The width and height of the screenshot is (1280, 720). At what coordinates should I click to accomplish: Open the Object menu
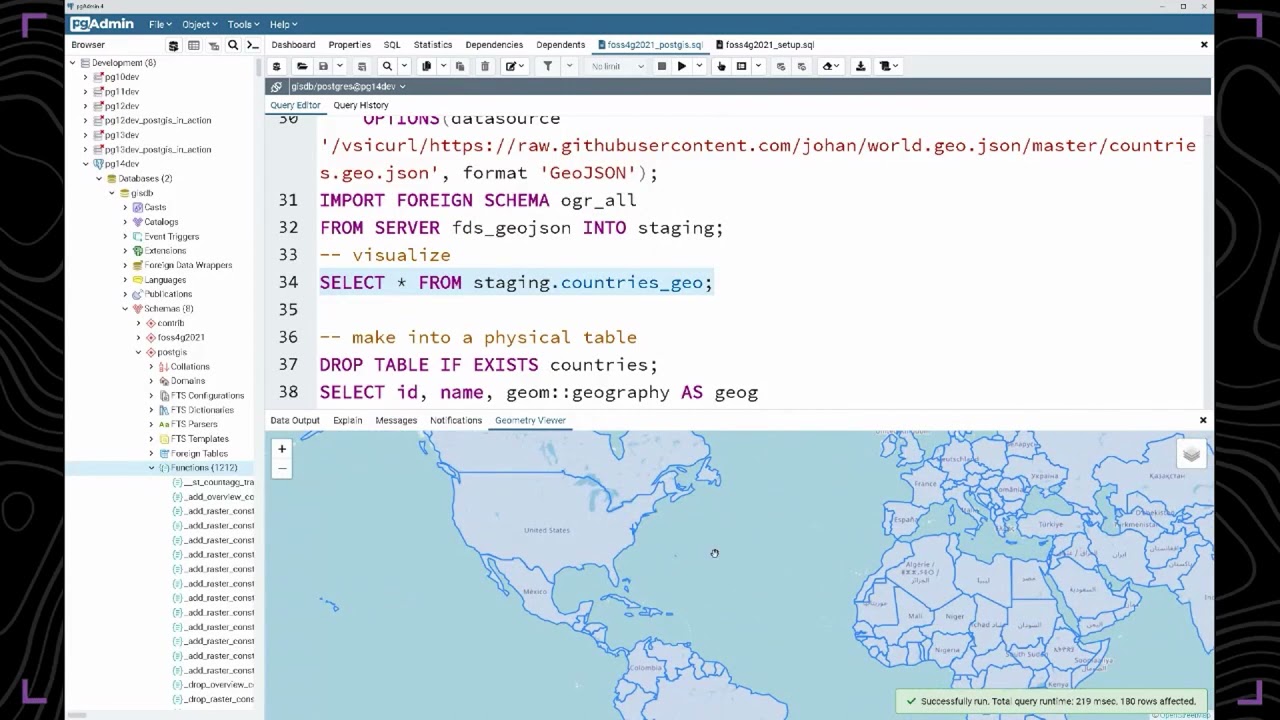pos(199,24)
